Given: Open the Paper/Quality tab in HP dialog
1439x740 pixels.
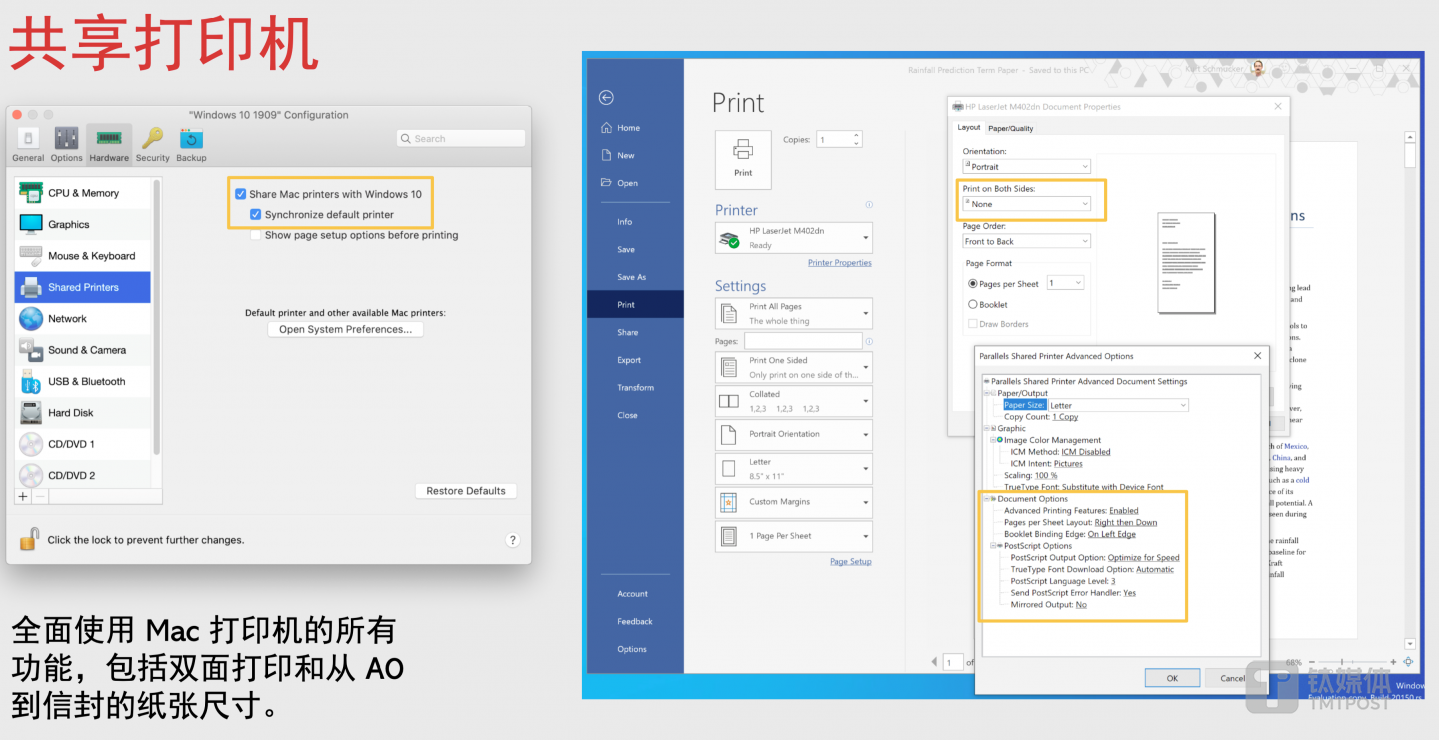Looking at the screenshot, I should point(1011,128).
